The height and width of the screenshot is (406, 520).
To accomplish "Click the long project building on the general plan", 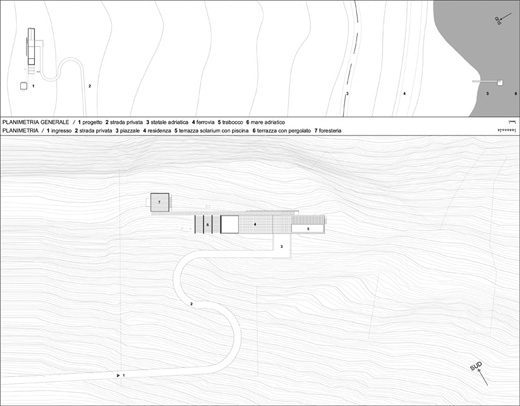I will (31, 46).
